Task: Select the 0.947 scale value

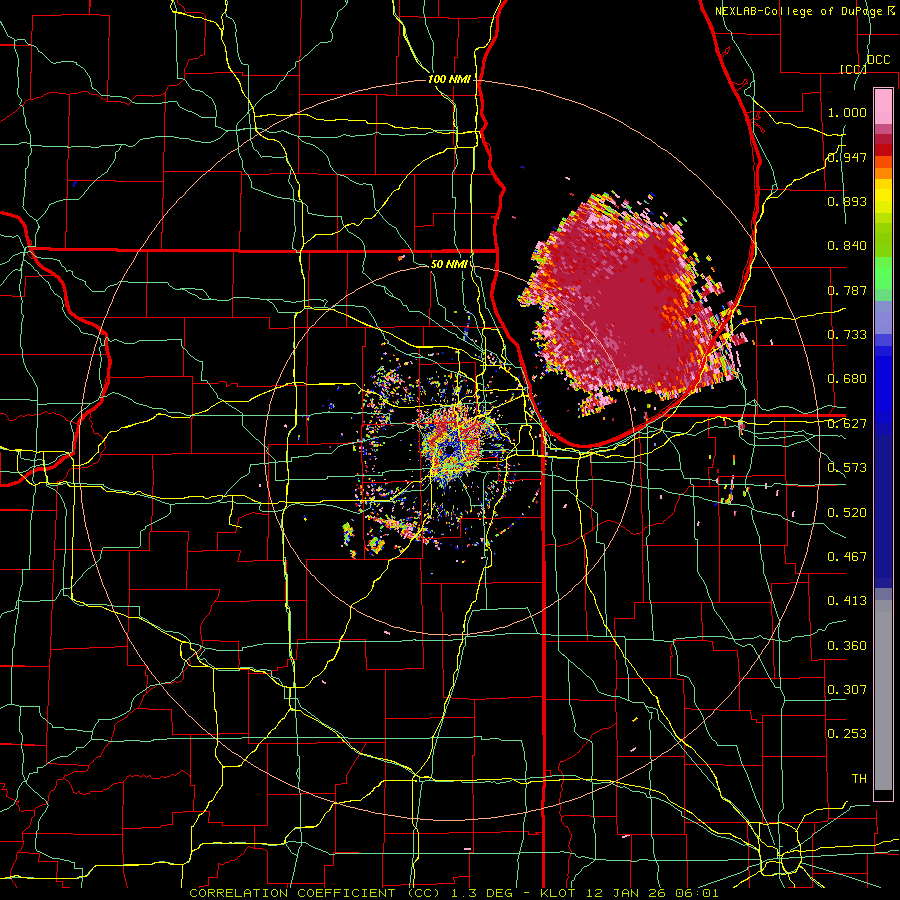Action: coord(847,157)
